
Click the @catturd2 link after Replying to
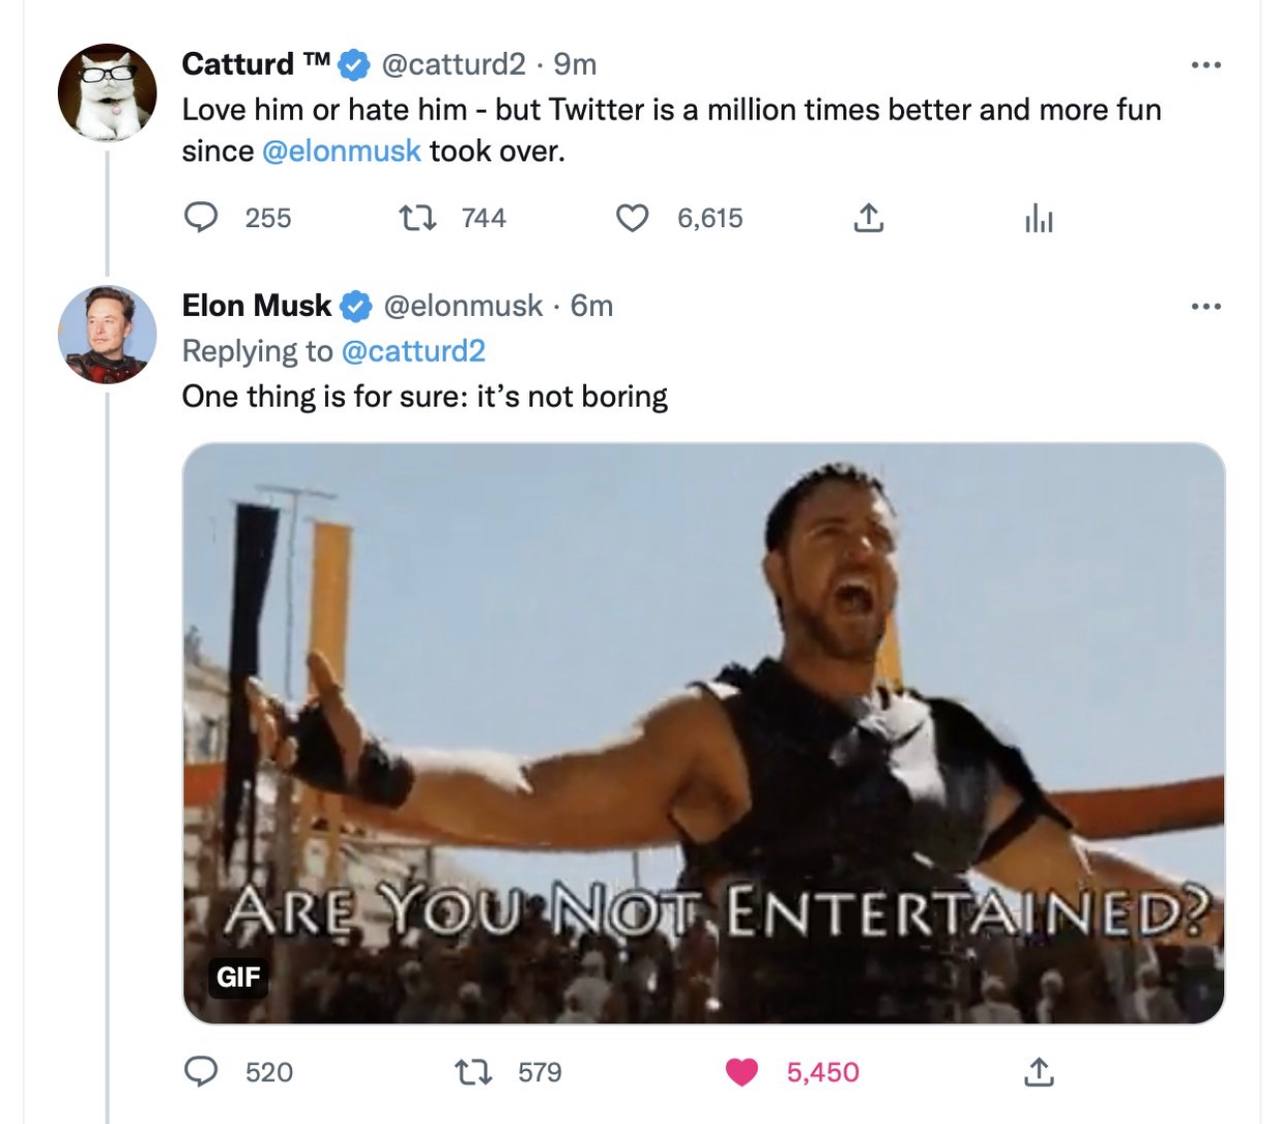coord(413,351)
